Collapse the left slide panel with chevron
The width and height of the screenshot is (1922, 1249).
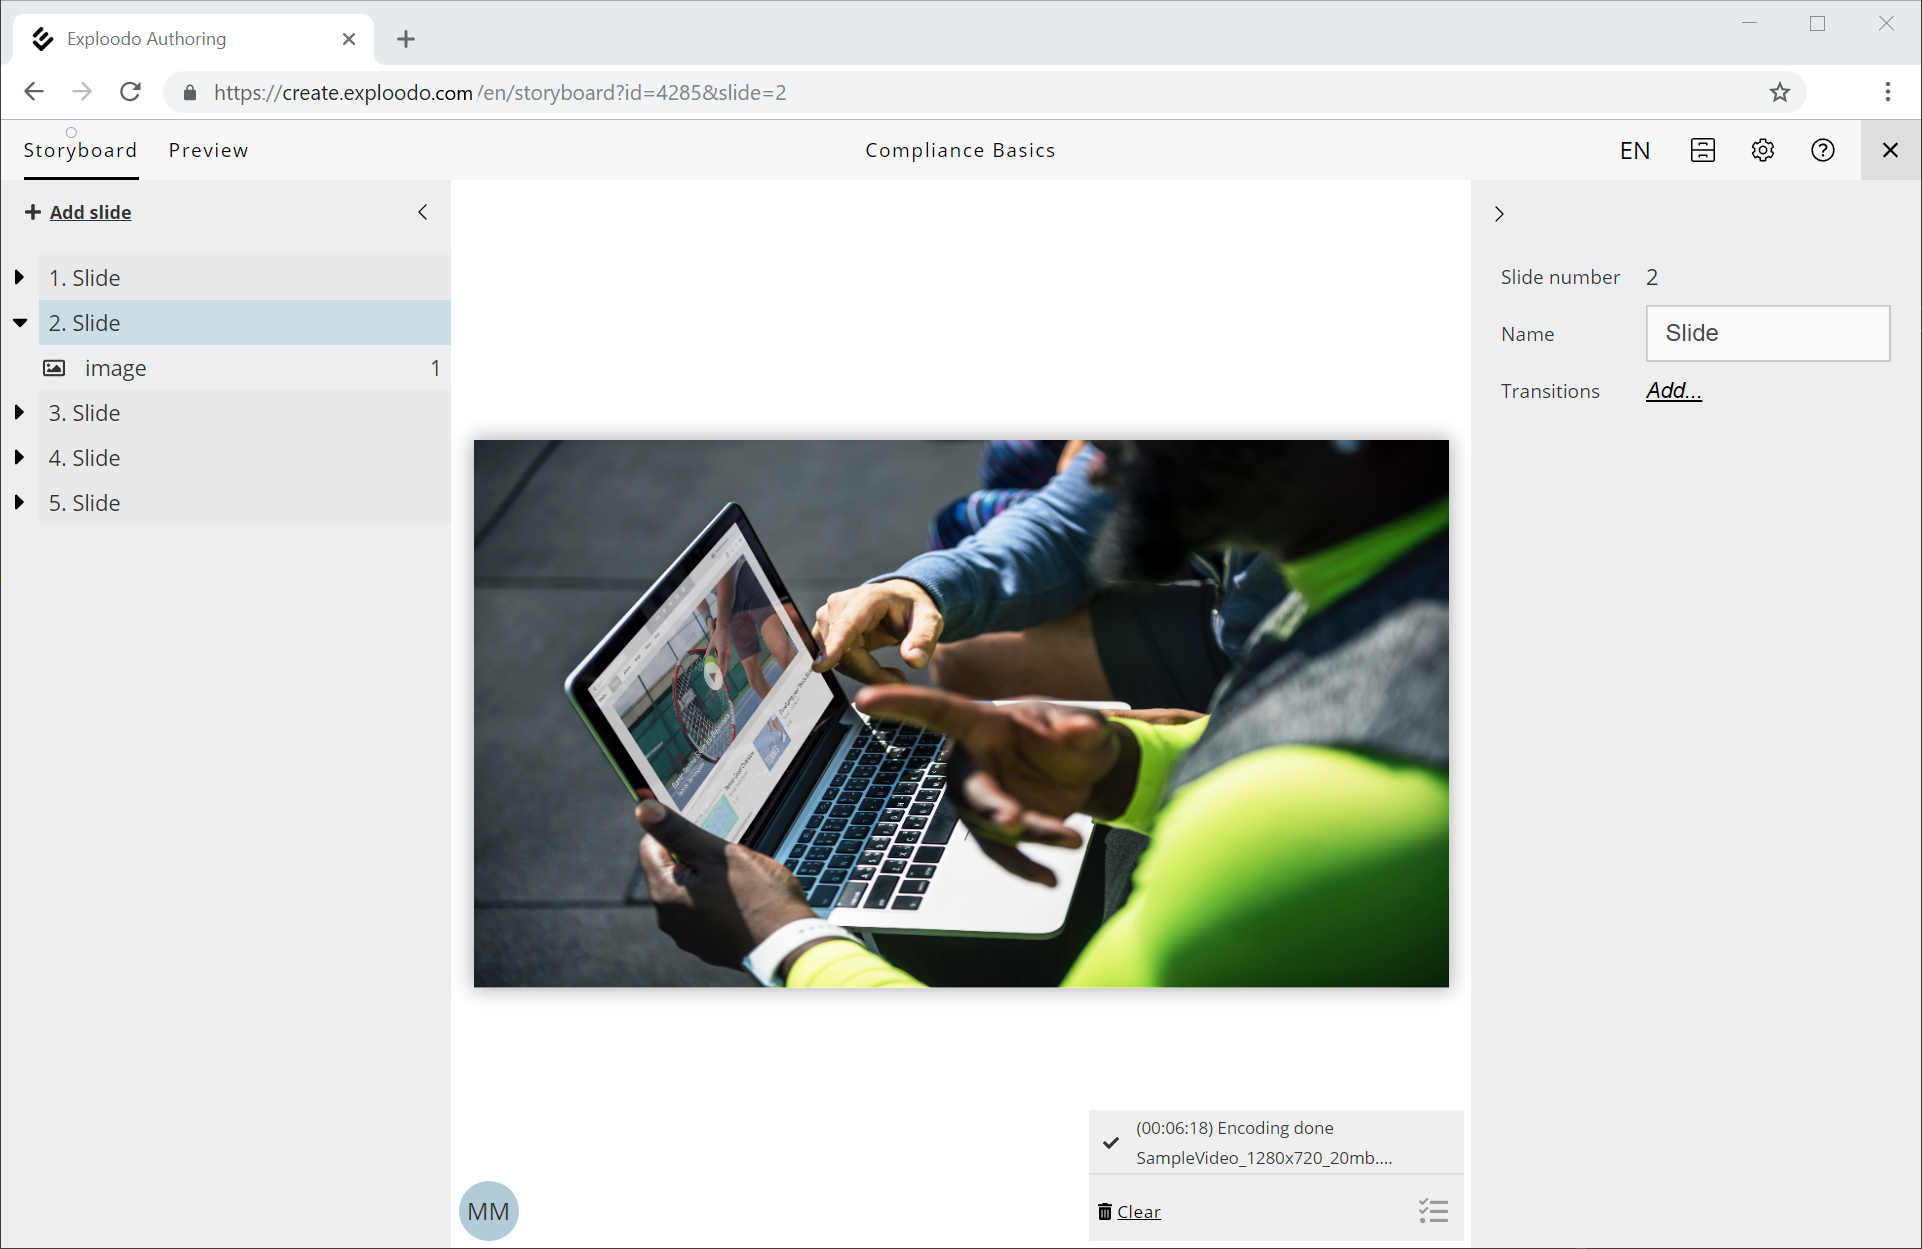423,212
